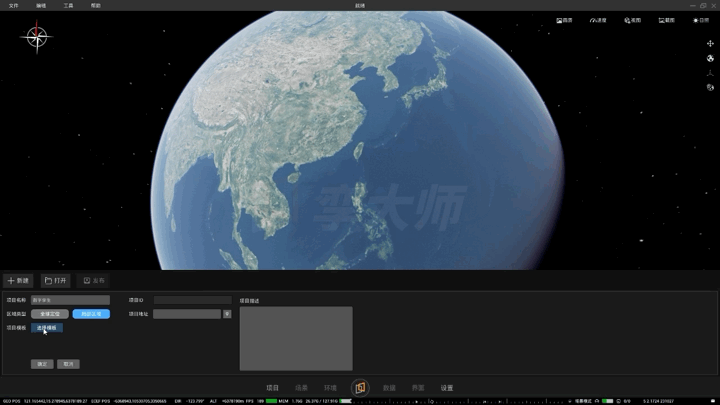Image resolution: width=720 pixels, height=405 pixels.
Task: Click the timeline slider in status bar
Action: [459, 401]
